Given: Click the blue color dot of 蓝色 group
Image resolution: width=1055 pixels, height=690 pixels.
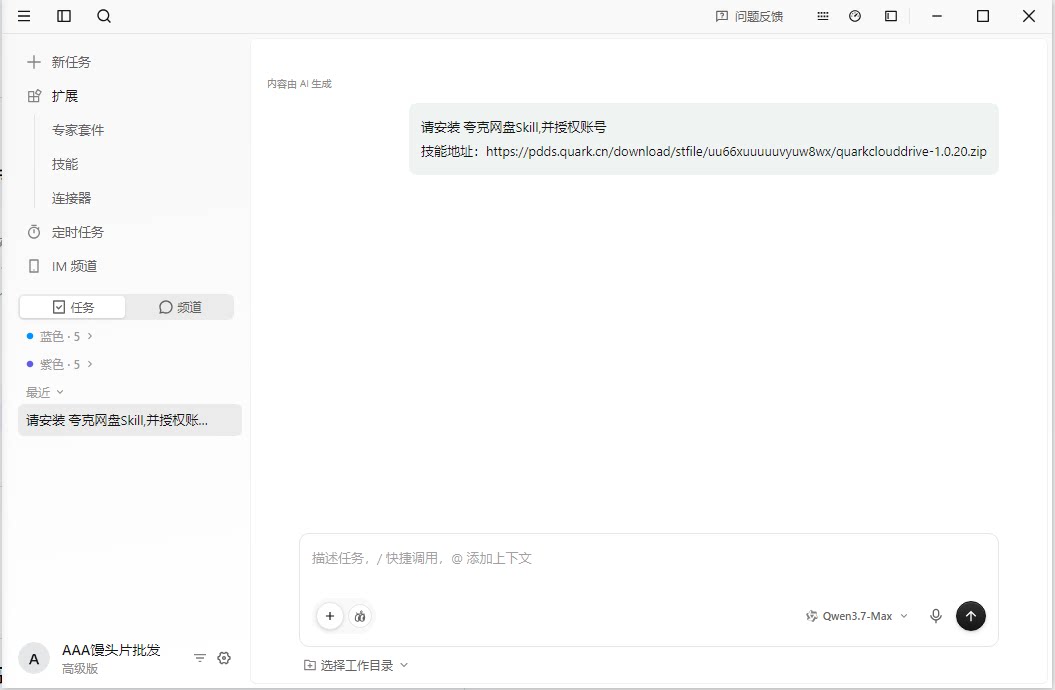Looking at the screenshot, I should click(30, 336).
